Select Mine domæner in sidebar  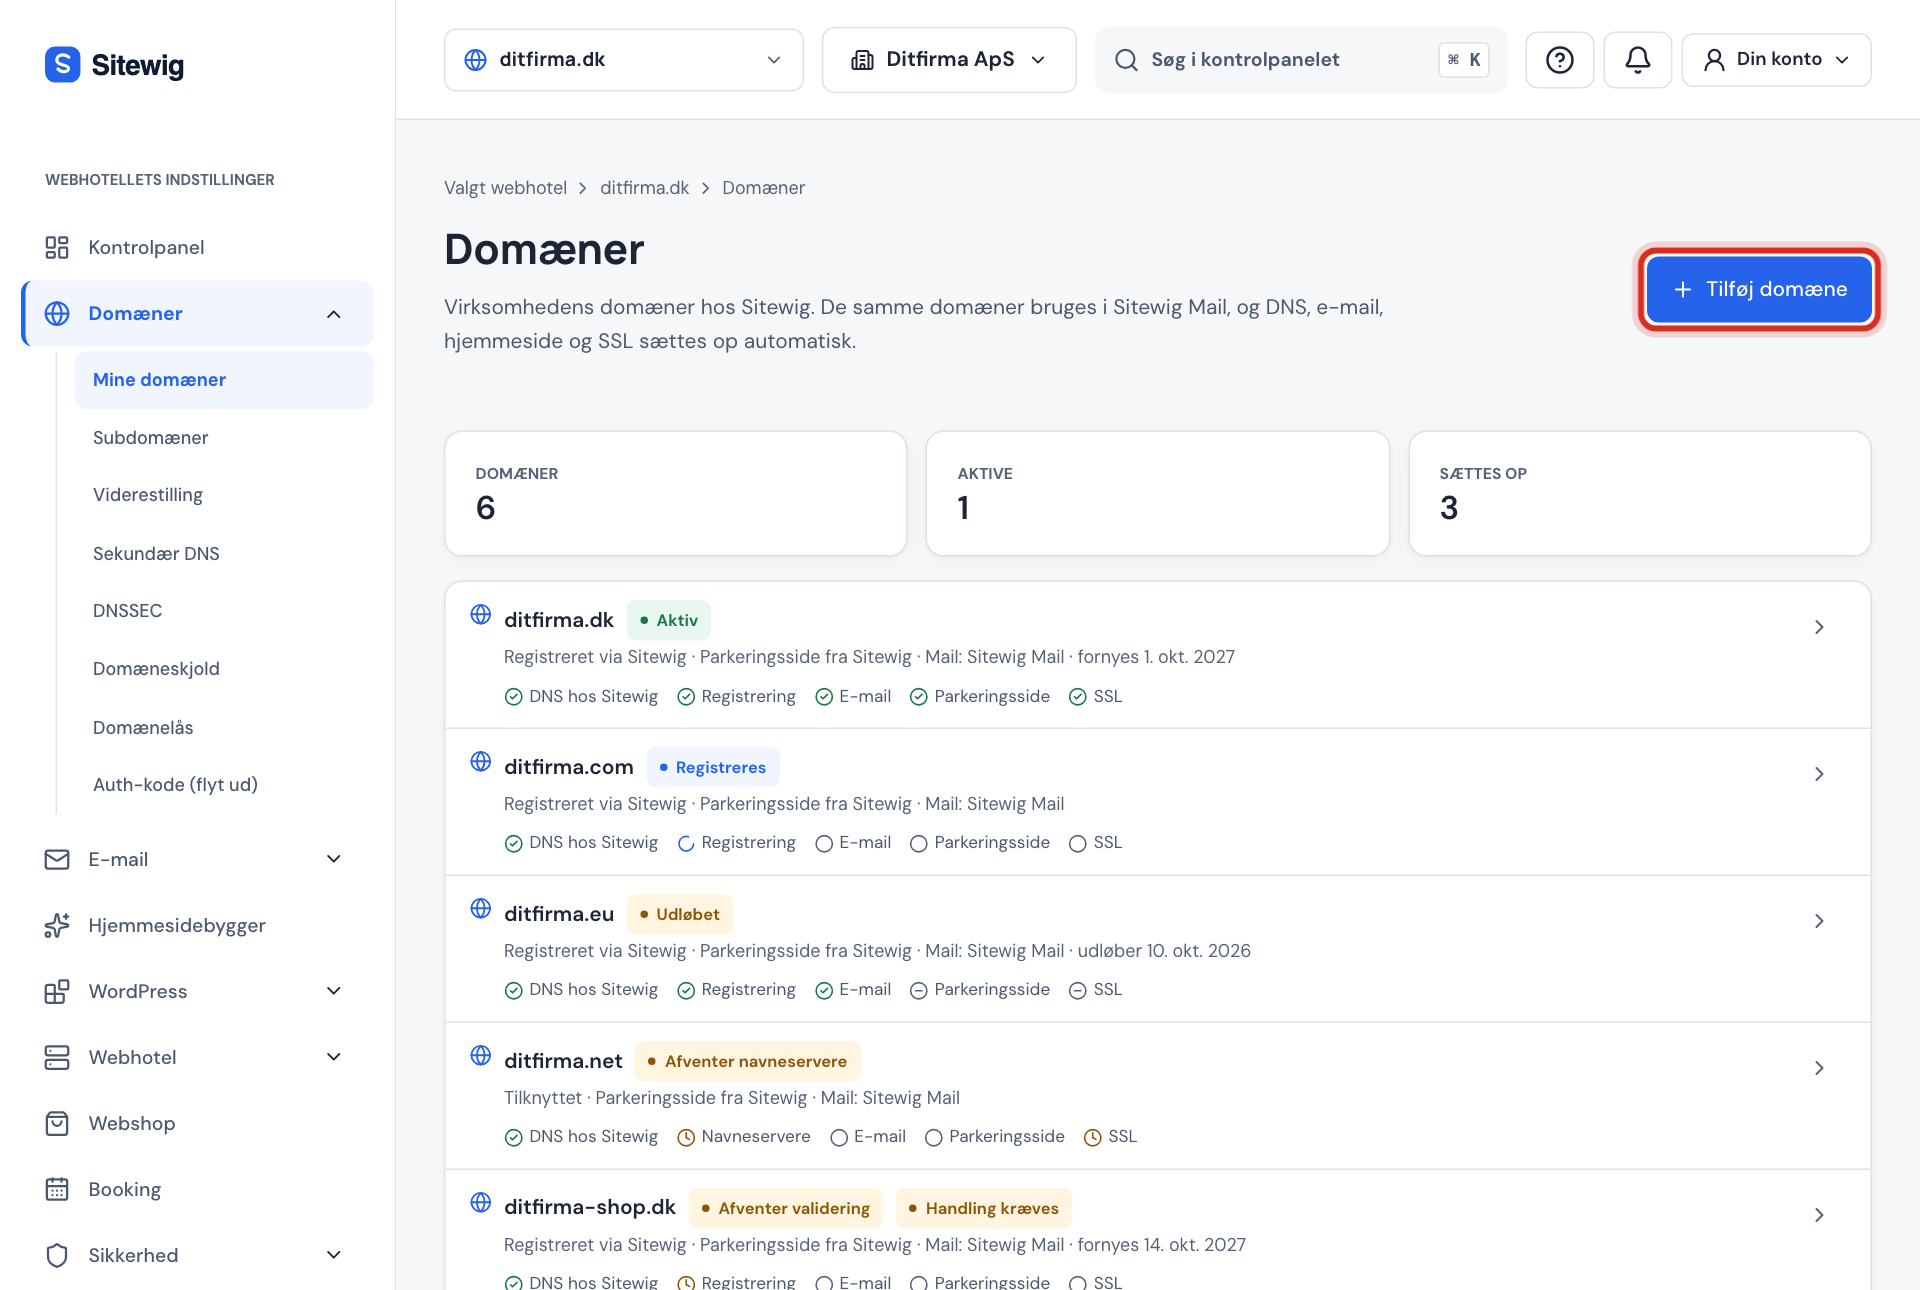click(224, 380)
